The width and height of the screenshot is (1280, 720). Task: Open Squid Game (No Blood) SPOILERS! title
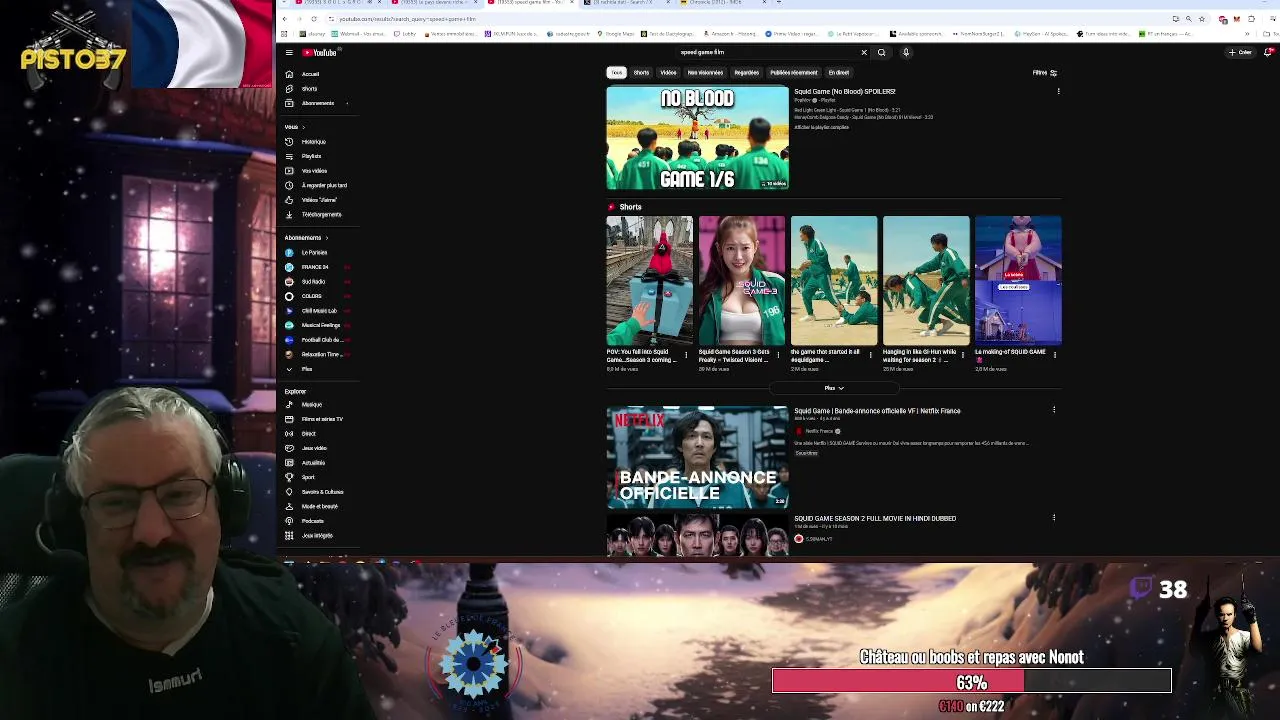coord(845,91)
